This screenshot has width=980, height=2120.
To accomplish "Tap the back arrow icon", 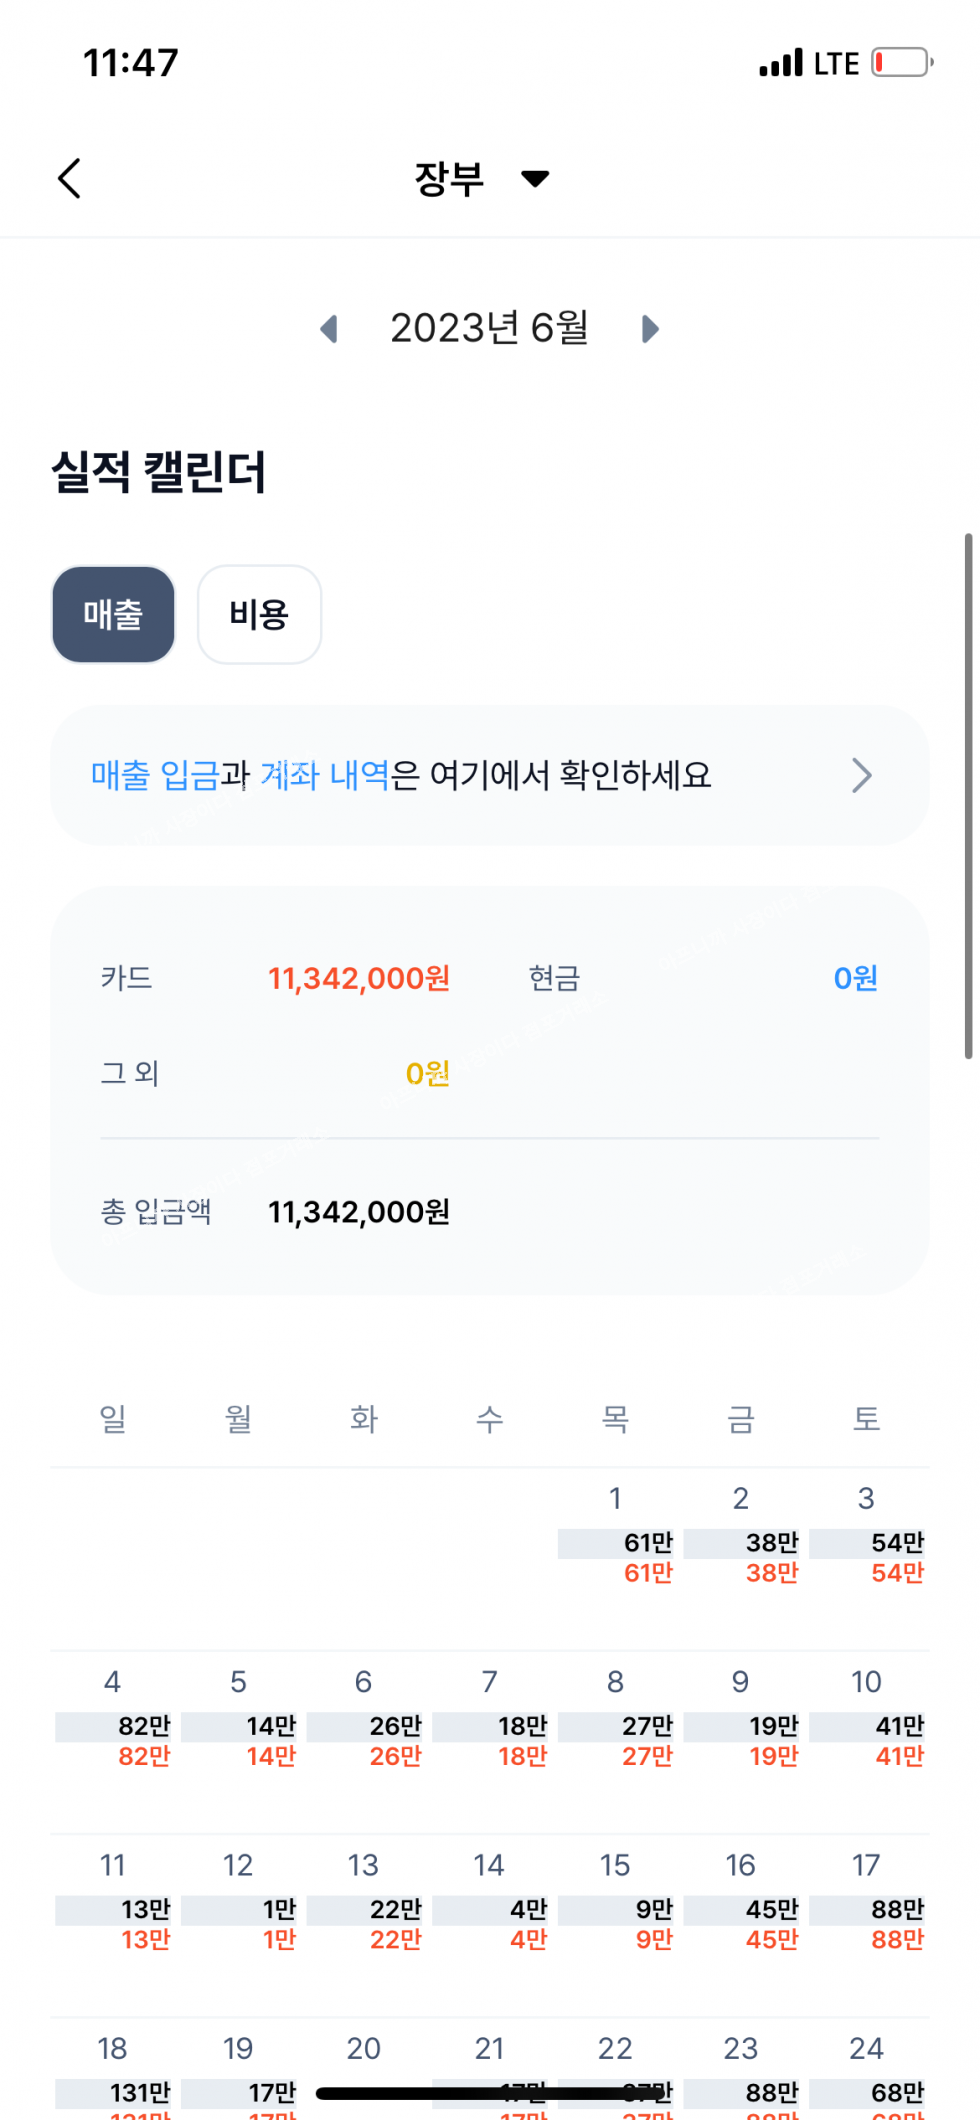I will coord(69,179).
